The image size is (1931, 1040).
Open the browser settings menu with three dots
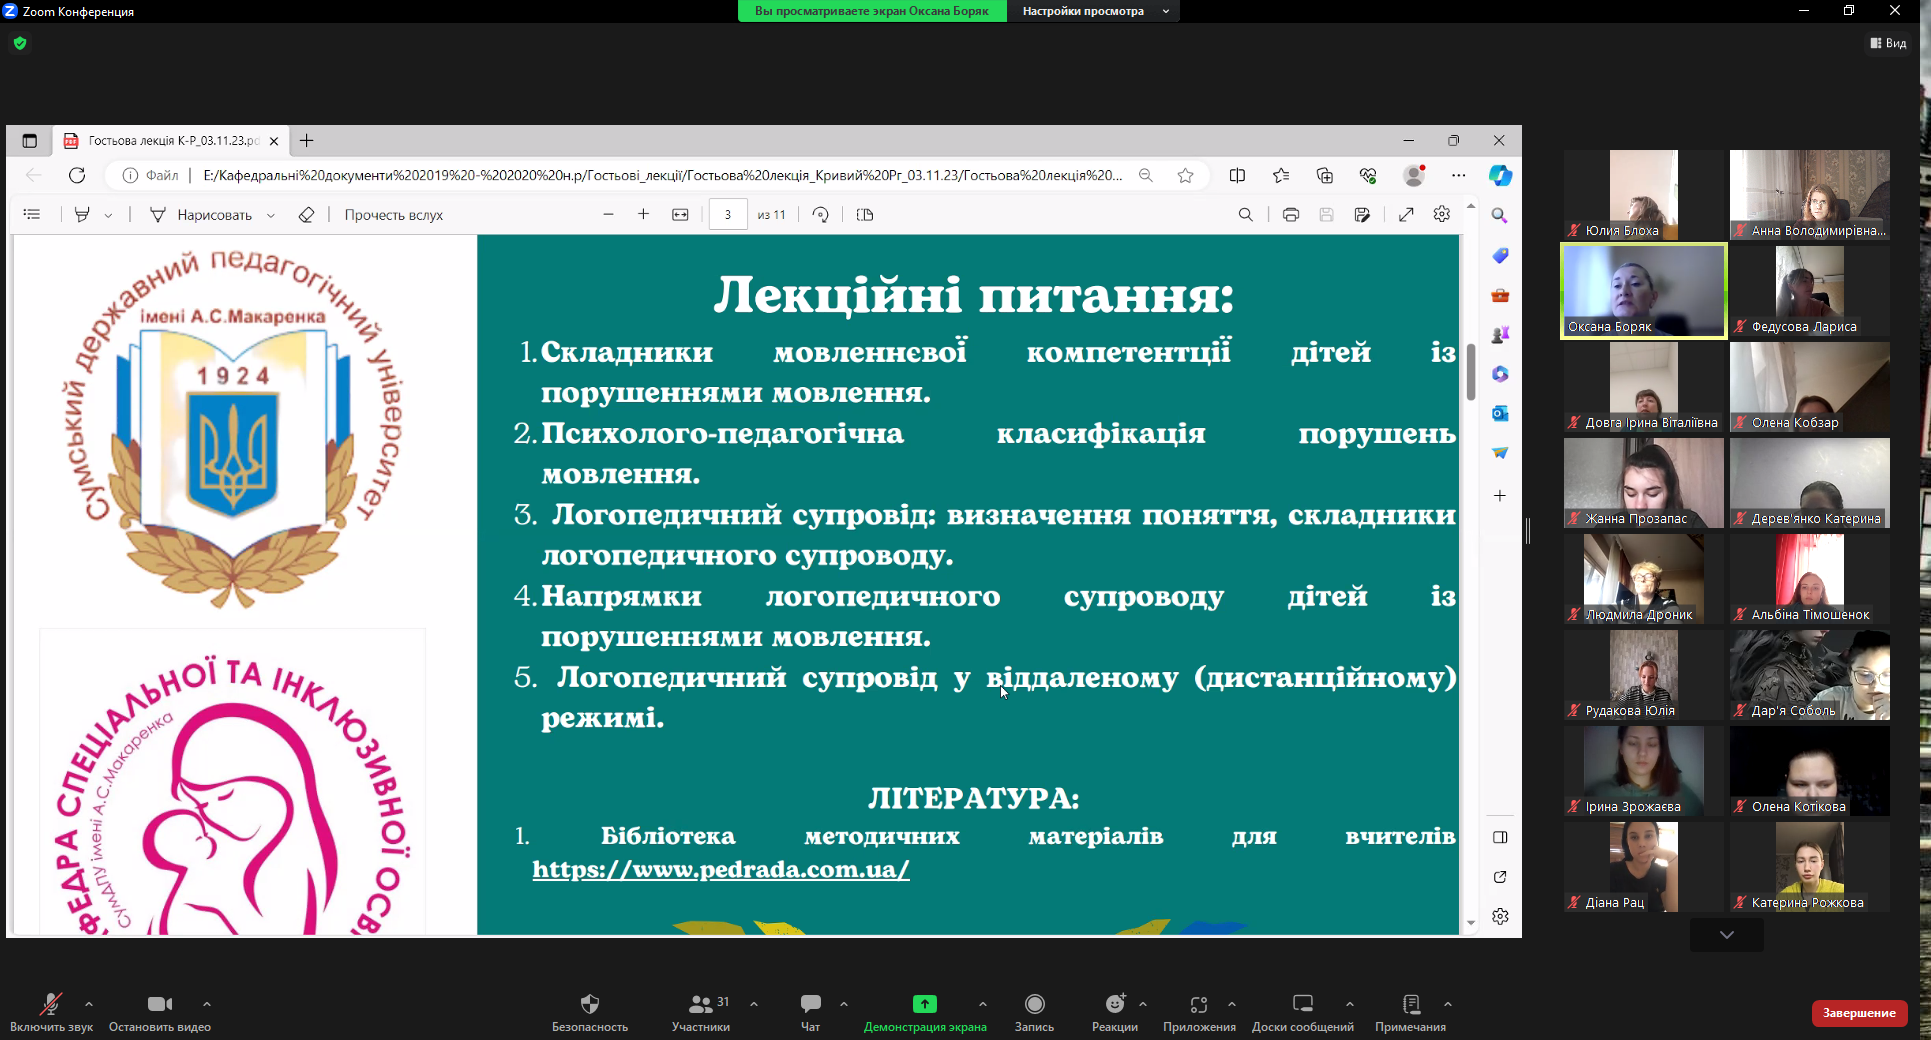(1458, 175)
